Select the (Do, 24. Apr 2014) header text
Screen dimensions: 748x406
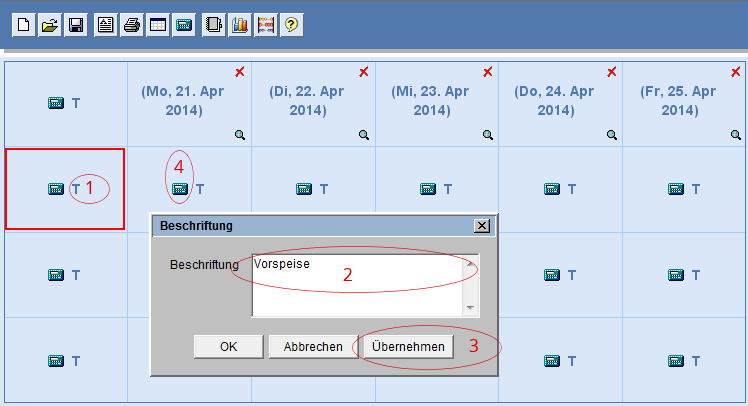(x=556, y=101)
